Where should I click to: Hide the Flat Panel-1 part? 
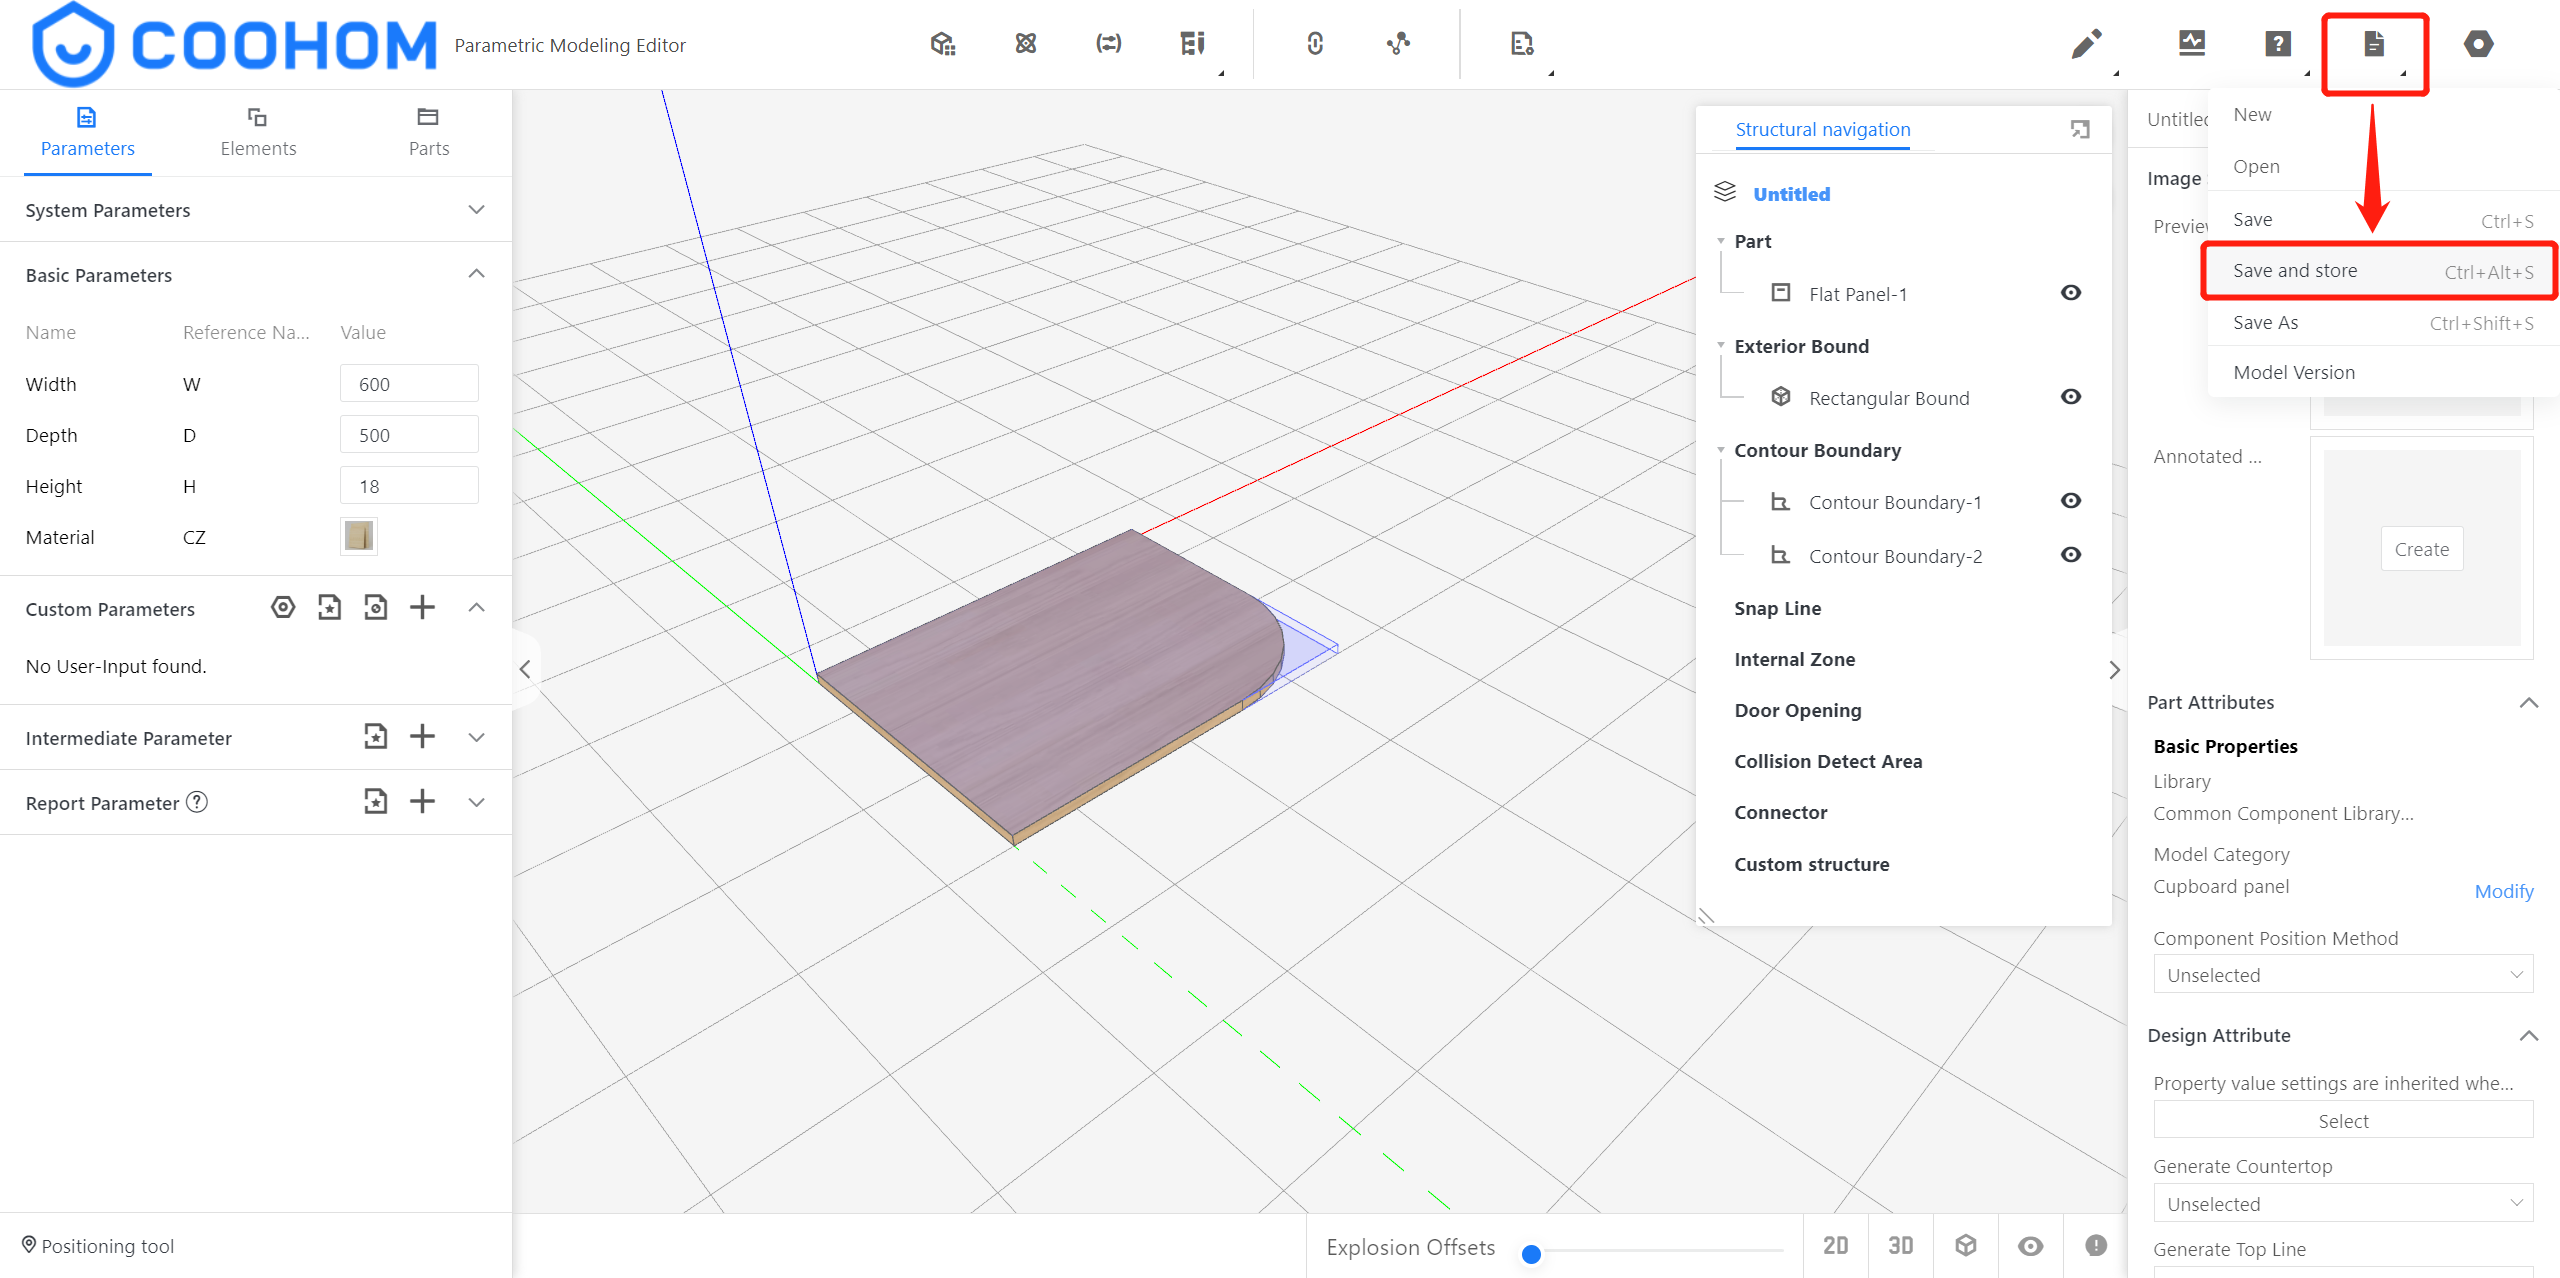click(2071, 293)
